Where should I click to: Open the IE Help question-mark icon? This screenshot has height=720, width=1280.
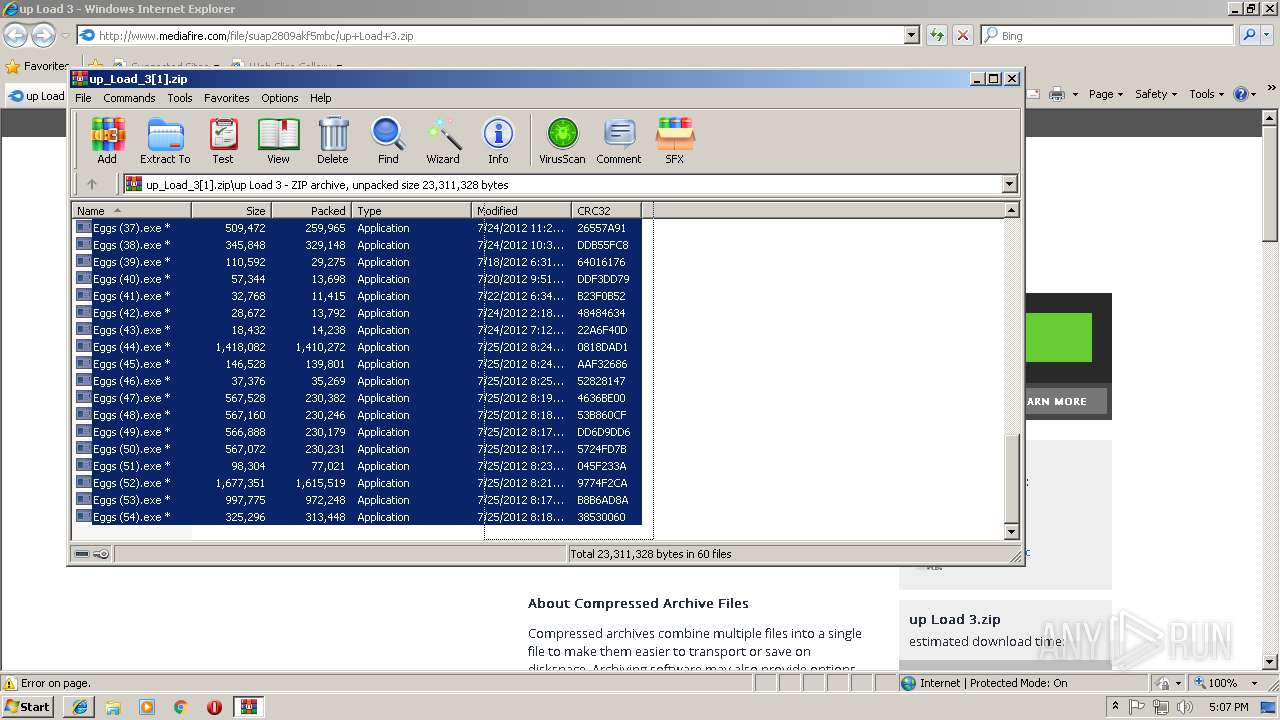1240,94
